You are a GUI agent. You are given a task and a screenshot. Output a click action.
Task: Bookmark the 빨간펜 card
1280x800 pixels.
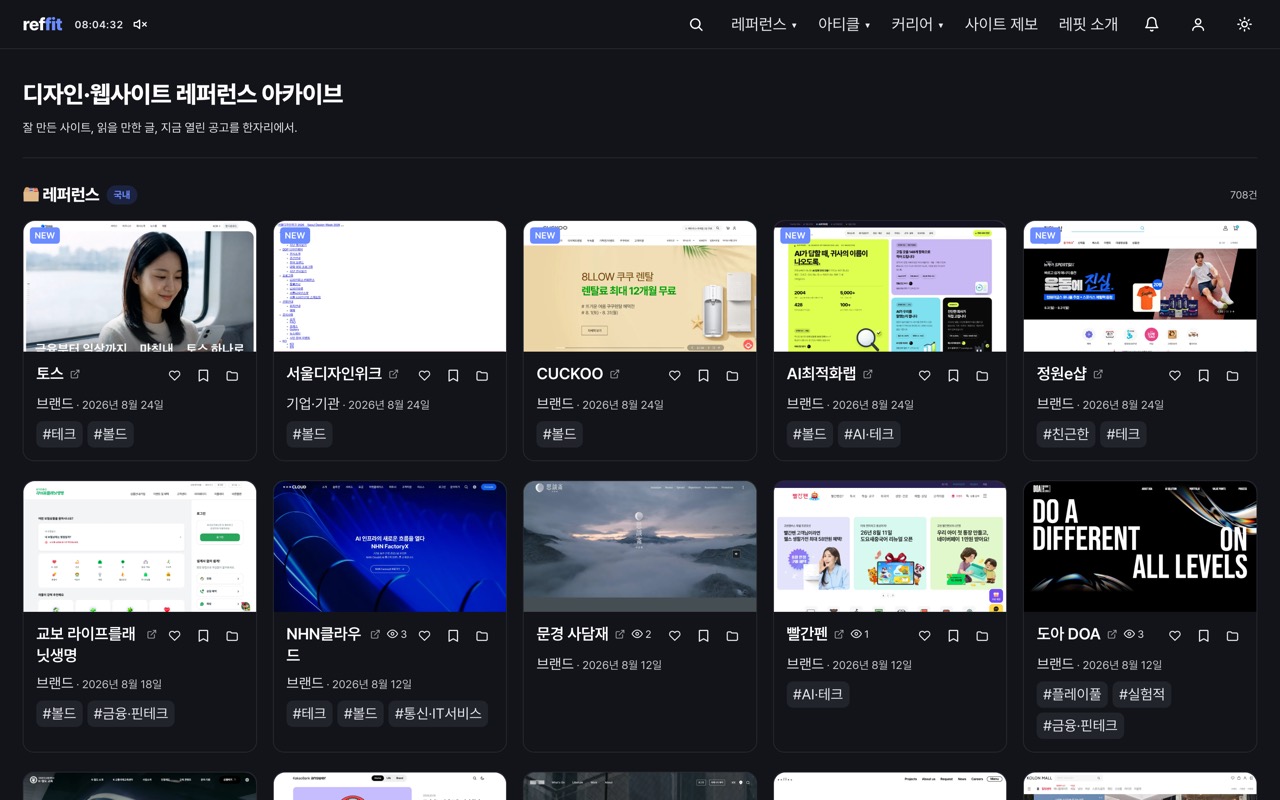click(953, 636)
